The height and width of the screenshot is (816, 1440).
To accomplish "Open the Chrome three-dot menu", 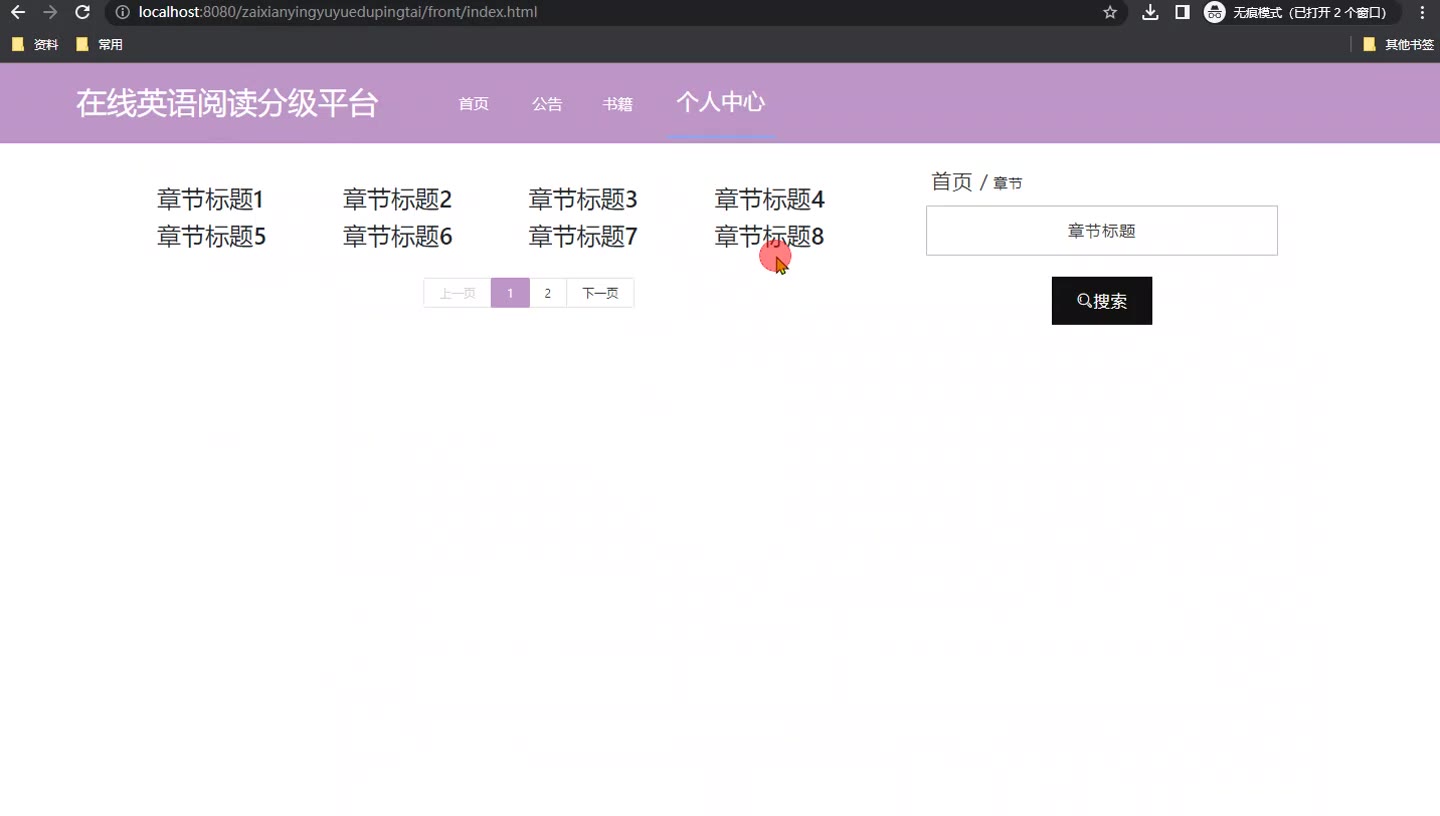I will coord(1422,12).
